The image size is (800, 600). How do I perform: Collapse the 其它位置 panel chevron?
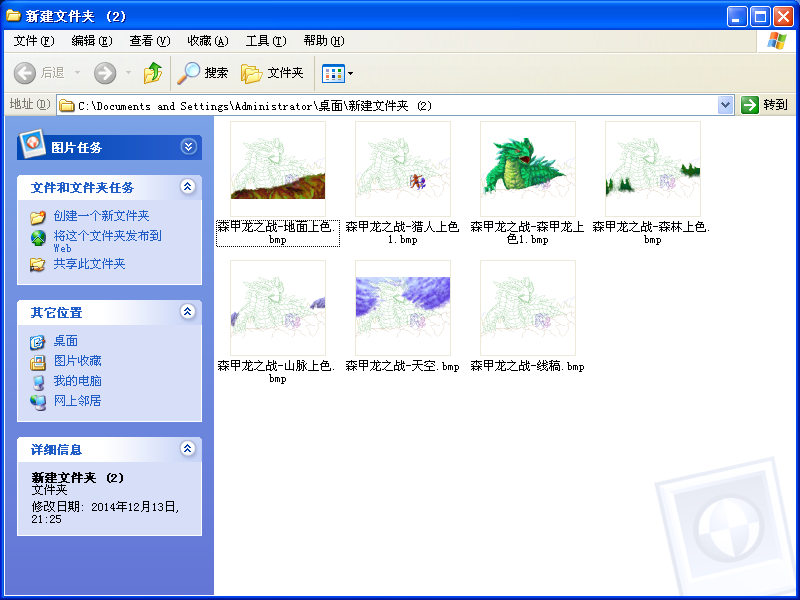click(x=188, y=311)
